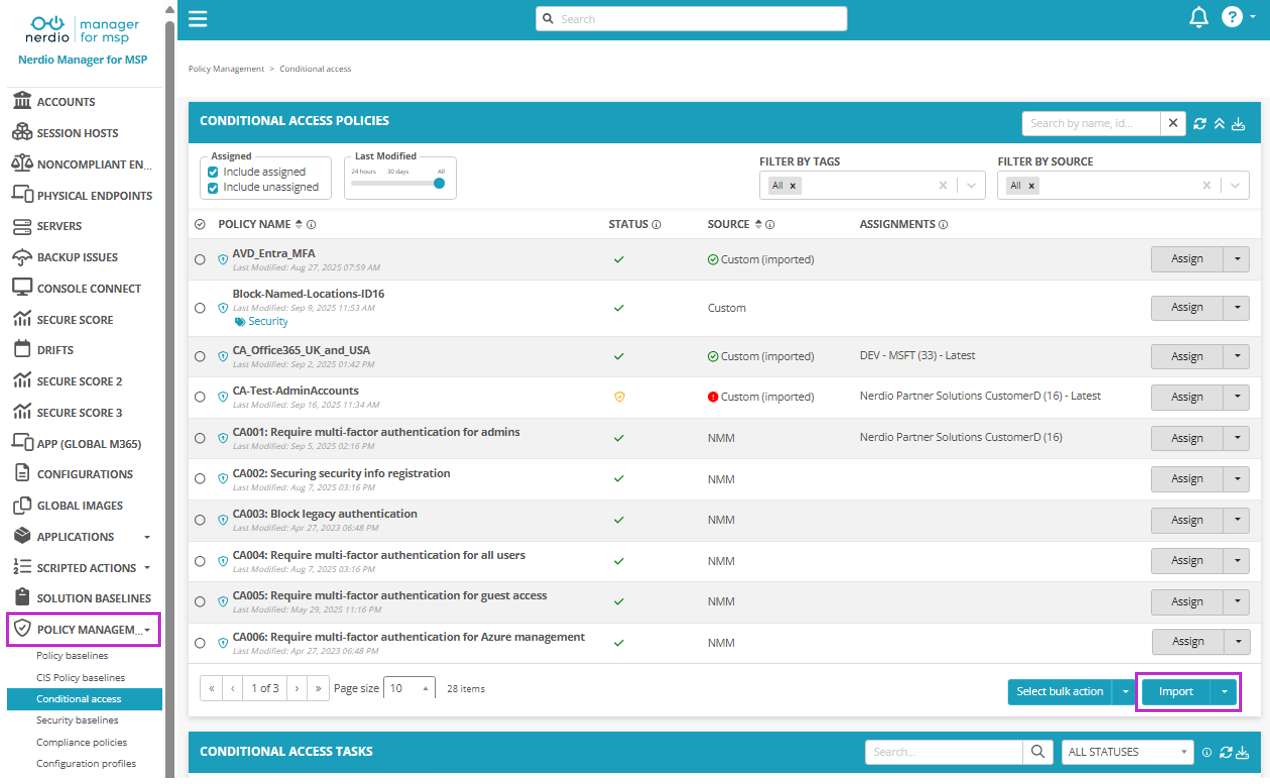The image size is (1270, 784).
Task: Click Drifts calendar icon in sidebar
Action: pos(22,349)
